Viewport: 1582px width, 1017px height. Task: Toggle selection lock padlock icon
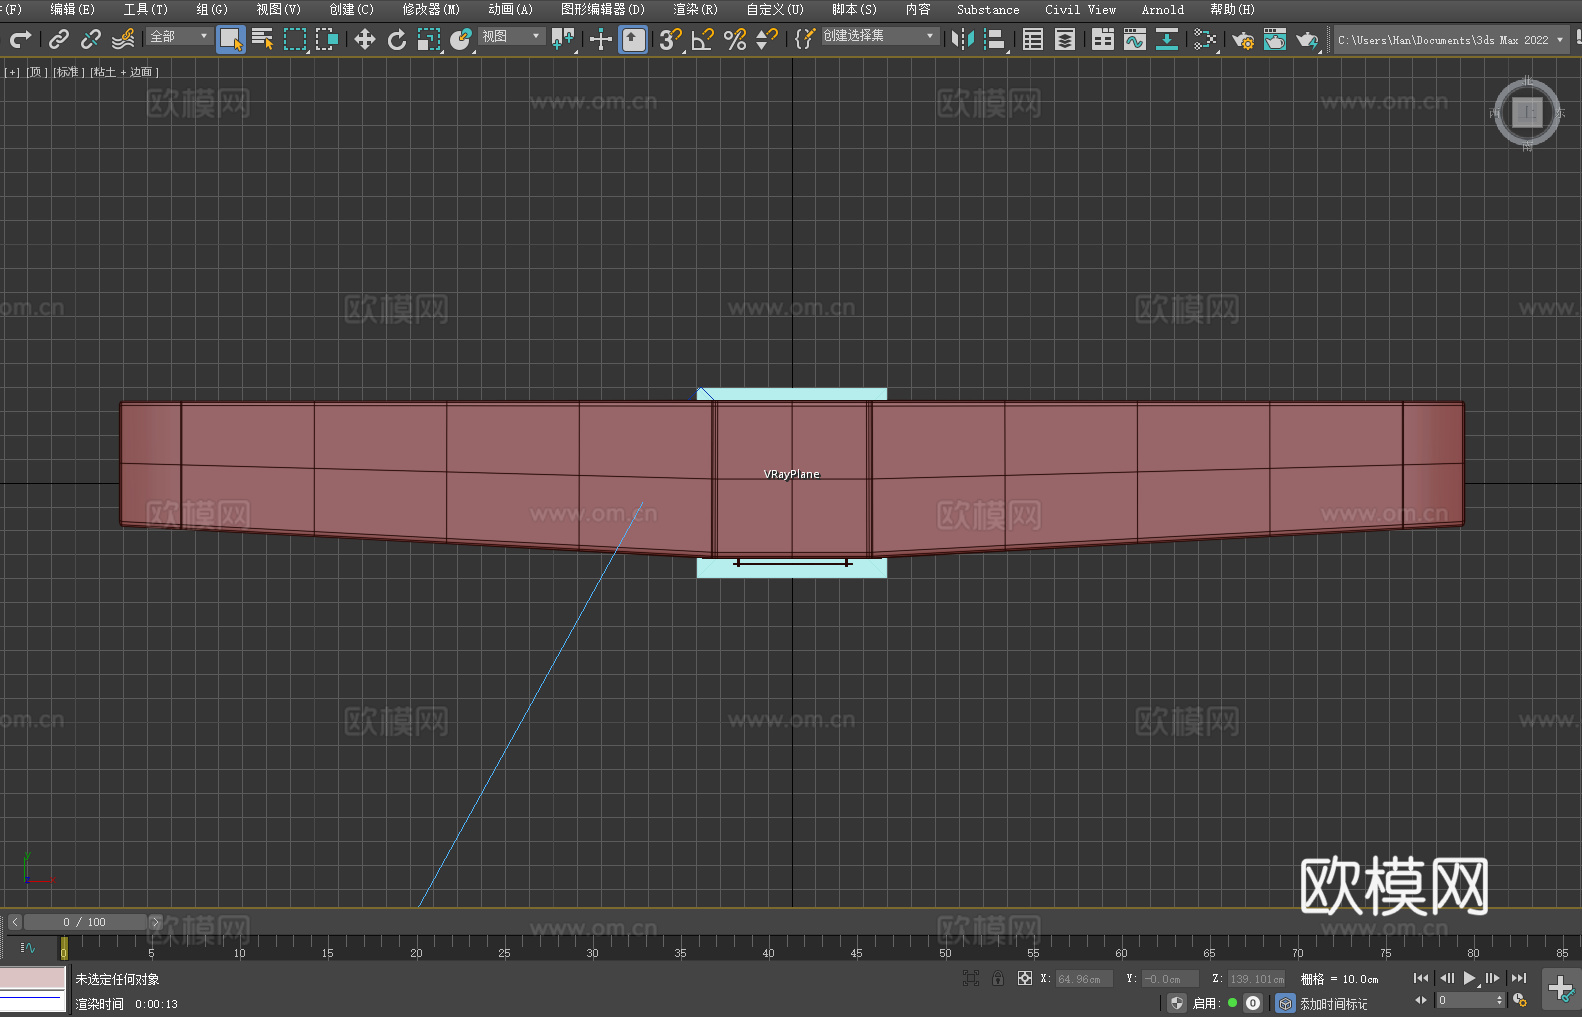(998, 978)
